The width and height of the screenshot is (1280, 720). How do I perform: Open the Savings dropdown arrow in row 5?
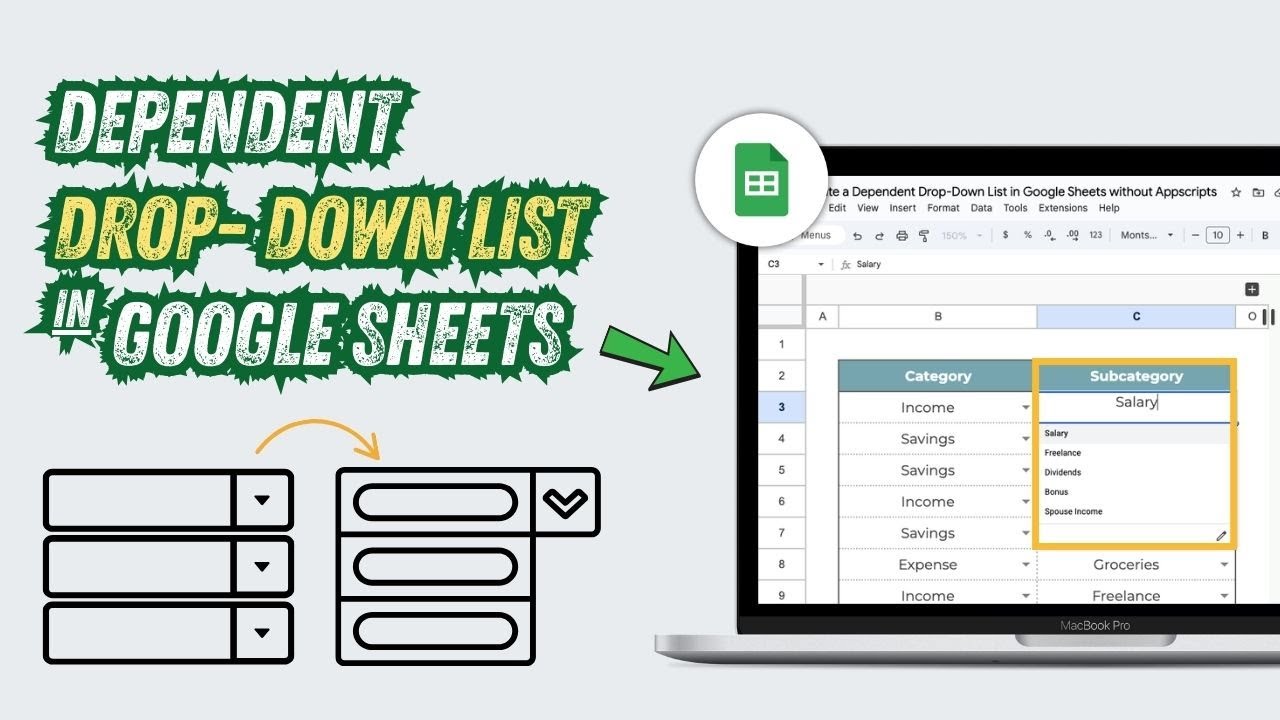[1026, 471]
